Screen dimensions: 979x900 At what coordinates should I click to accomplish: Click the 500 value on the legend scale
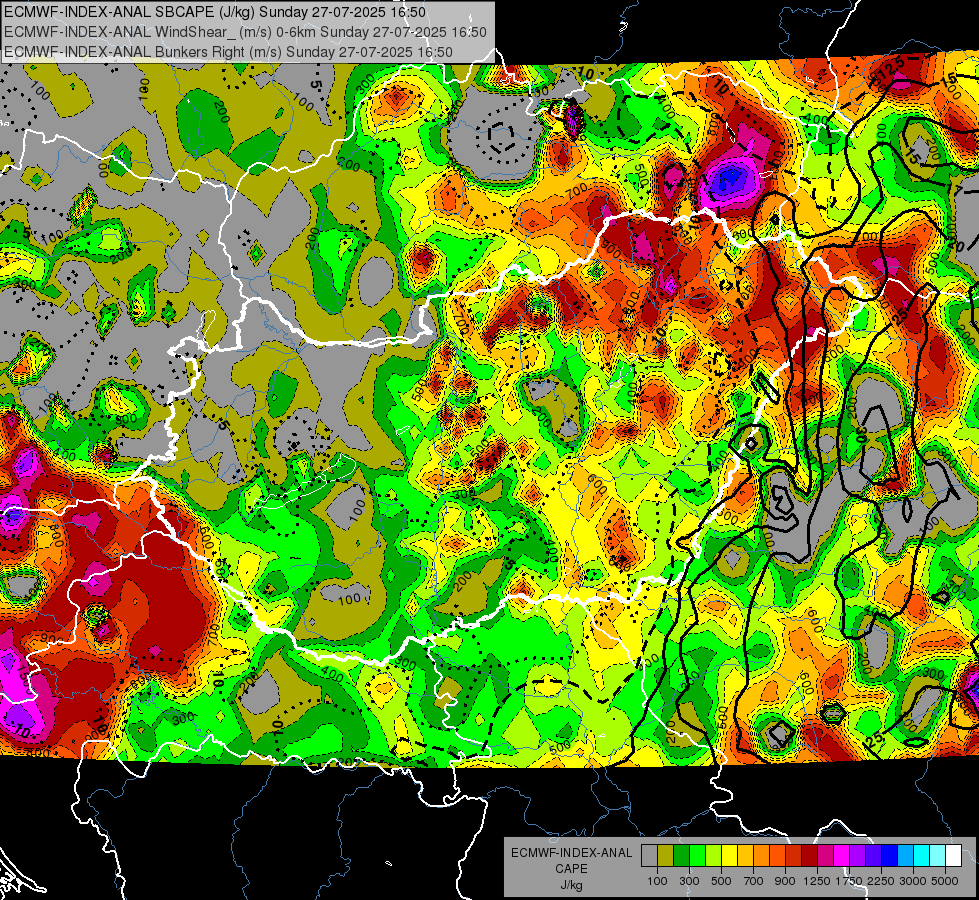pos(721,881)
